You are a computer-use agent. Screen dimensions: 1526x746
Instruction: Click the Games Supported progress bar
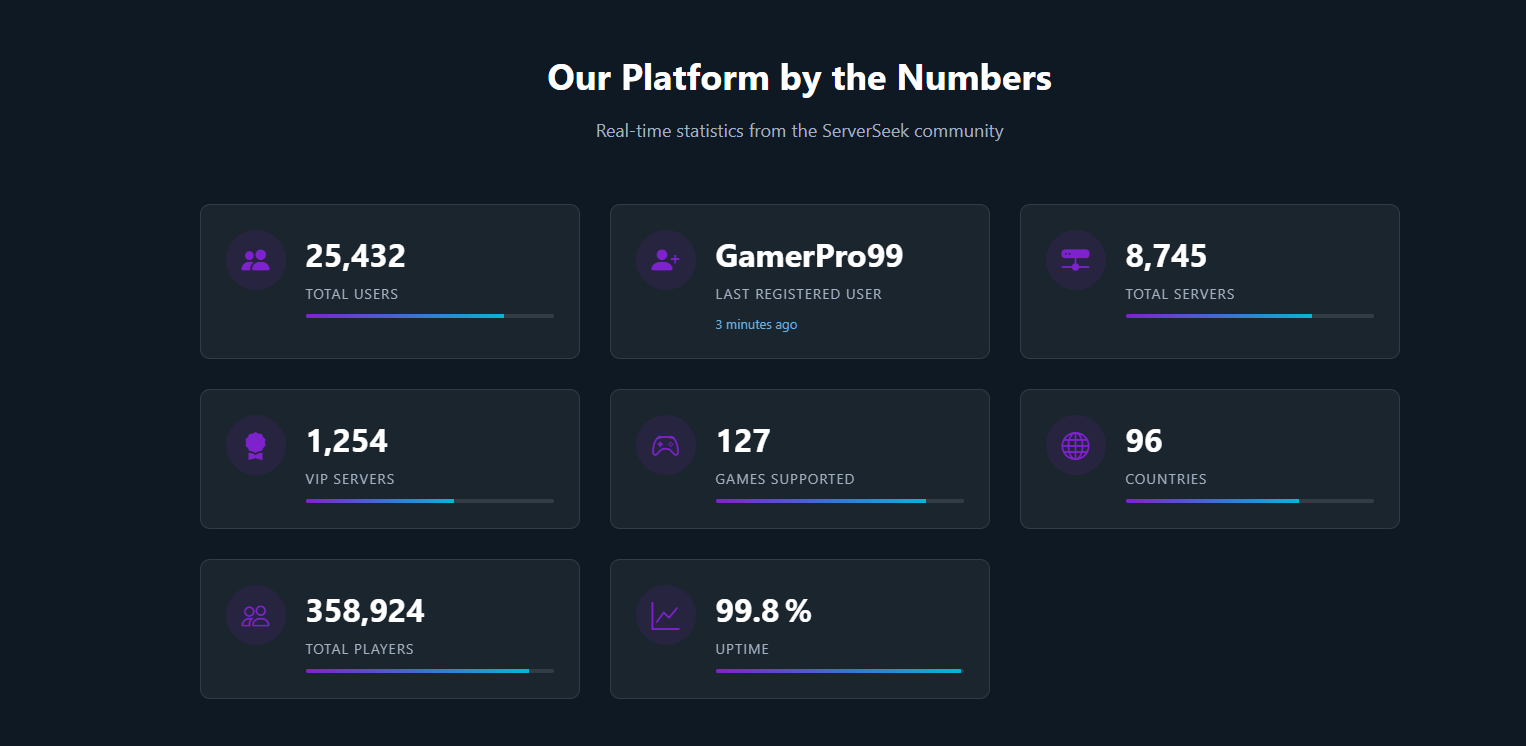click(839, 501)
